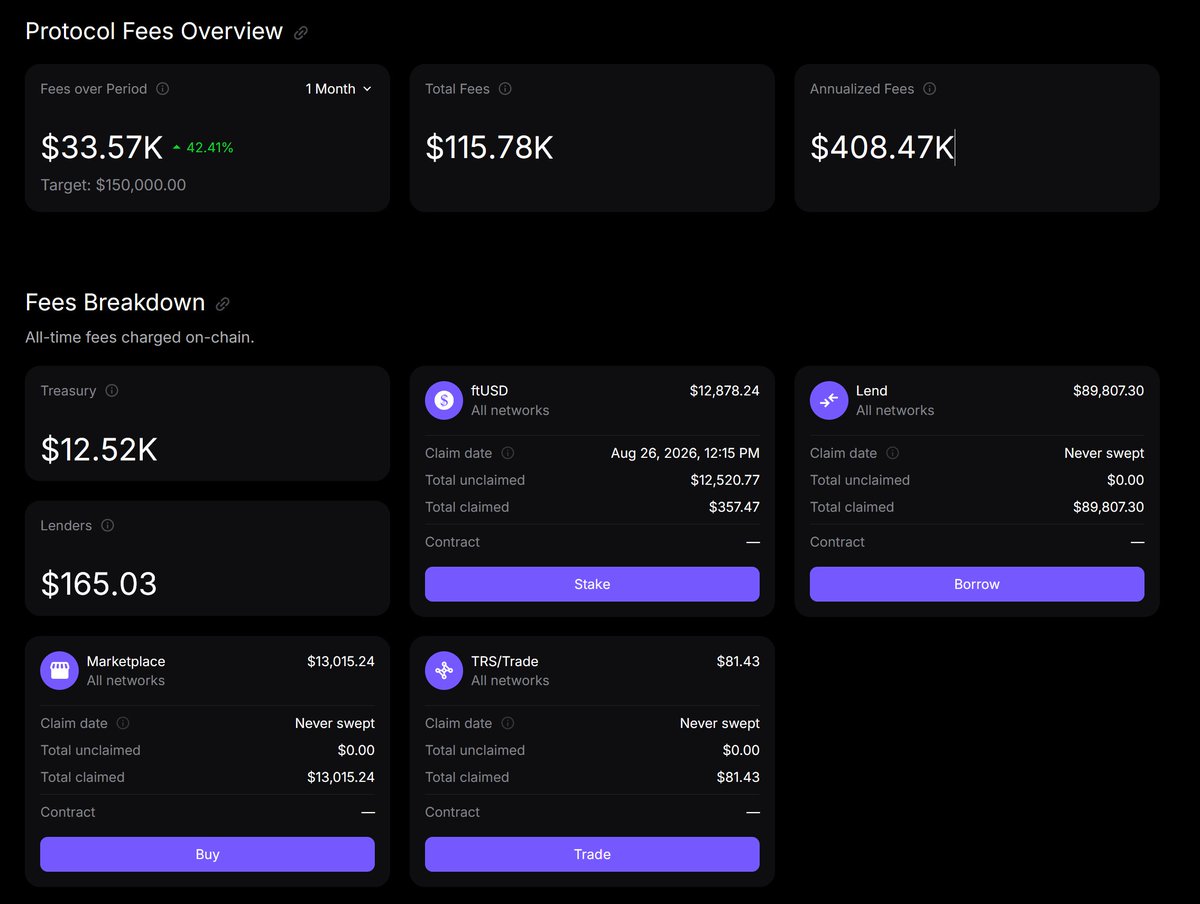Click the Buy button

pos(207,854)
